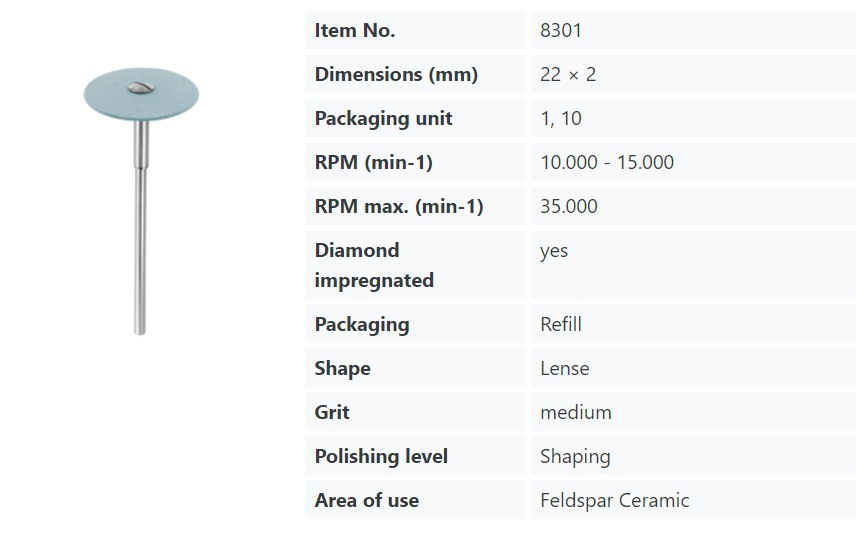Viewport: 866px width, 533px height.
Task: Select the max RPM value 35.000
Action: pos(569,207)
